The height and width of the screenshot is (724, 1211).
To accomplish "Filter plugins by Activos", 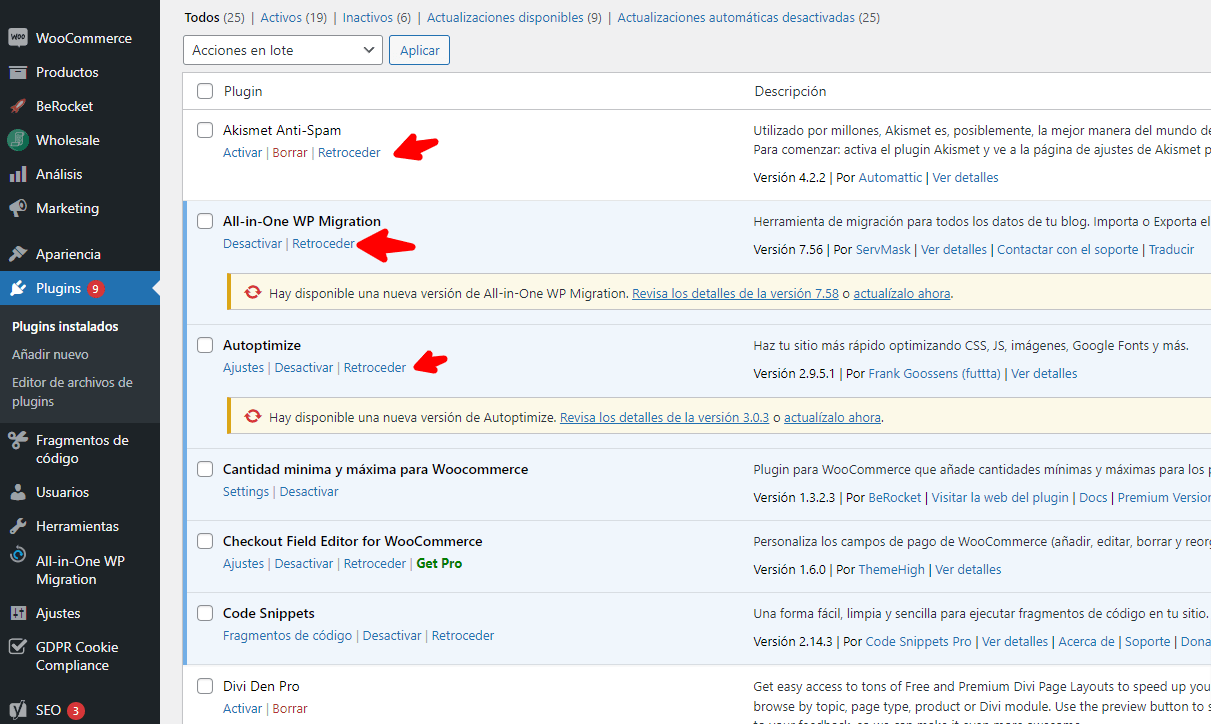I will coord(280,18).
